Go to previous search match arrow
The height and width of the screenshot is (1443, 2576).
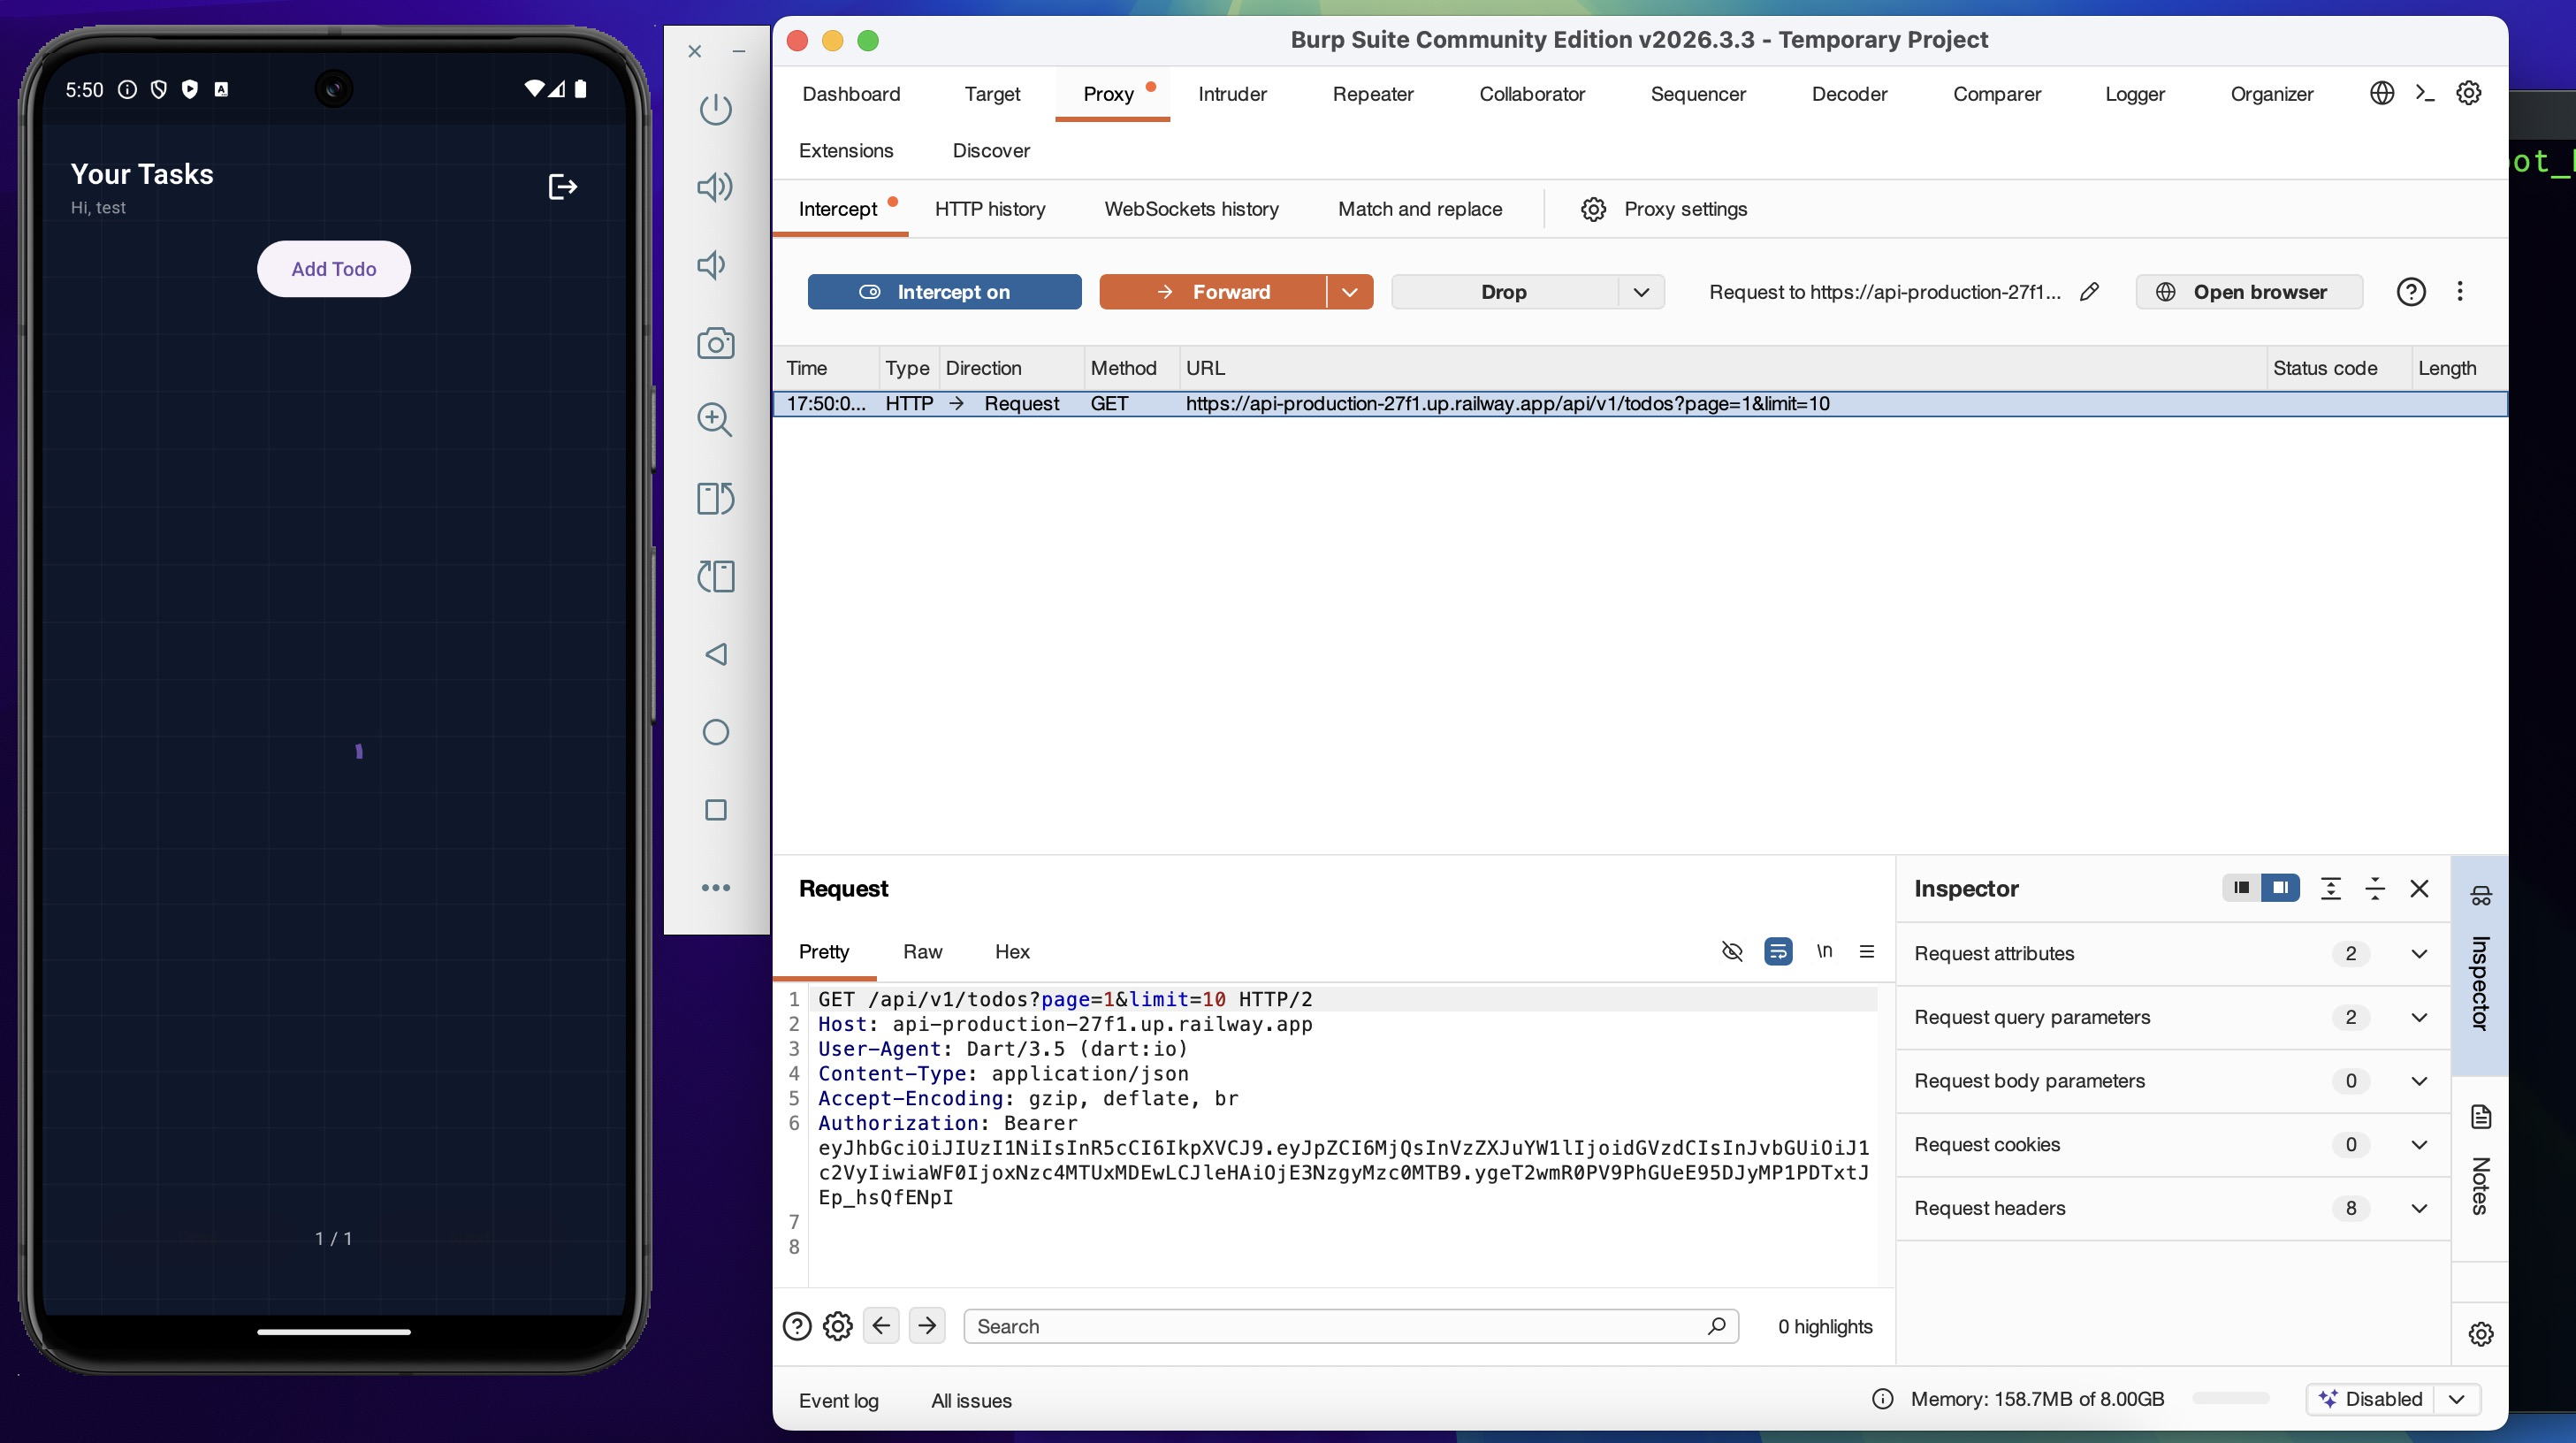pyautogui.click(x=881, y=1326)
